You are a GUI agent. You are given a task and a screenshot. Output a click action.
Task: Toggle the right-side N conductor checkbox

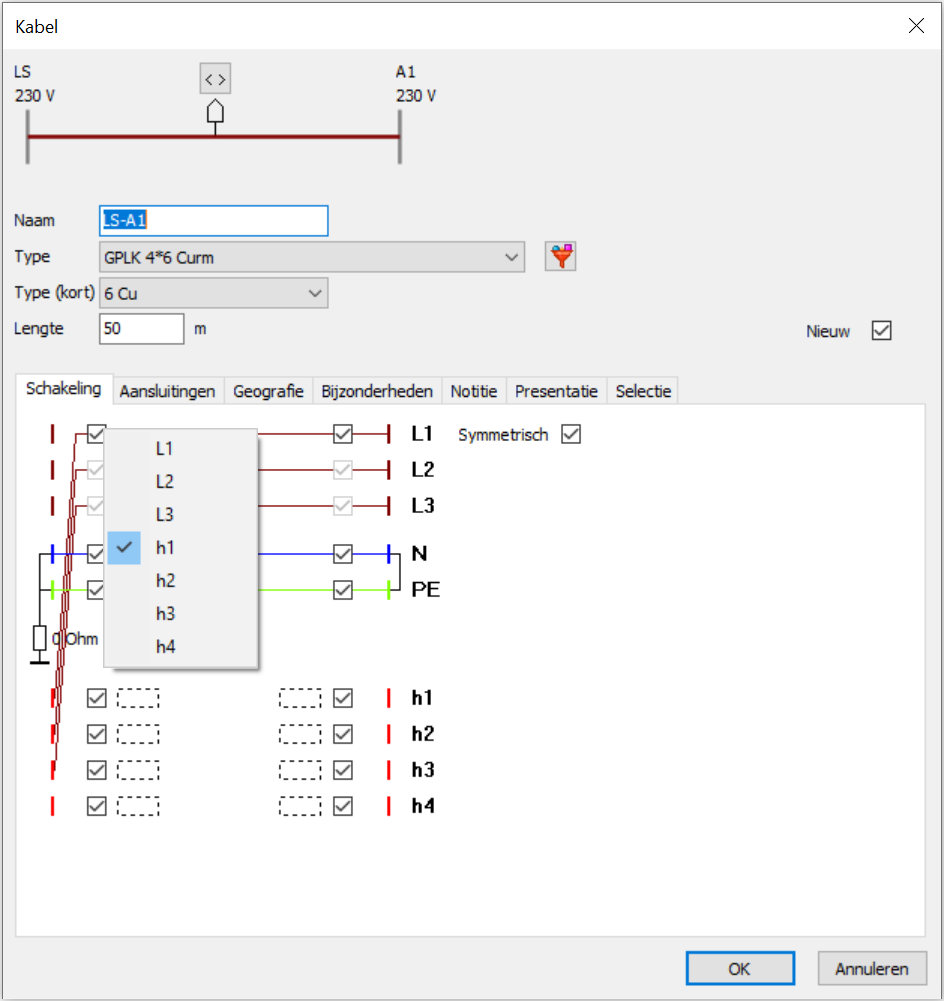[x=343, y=554]
